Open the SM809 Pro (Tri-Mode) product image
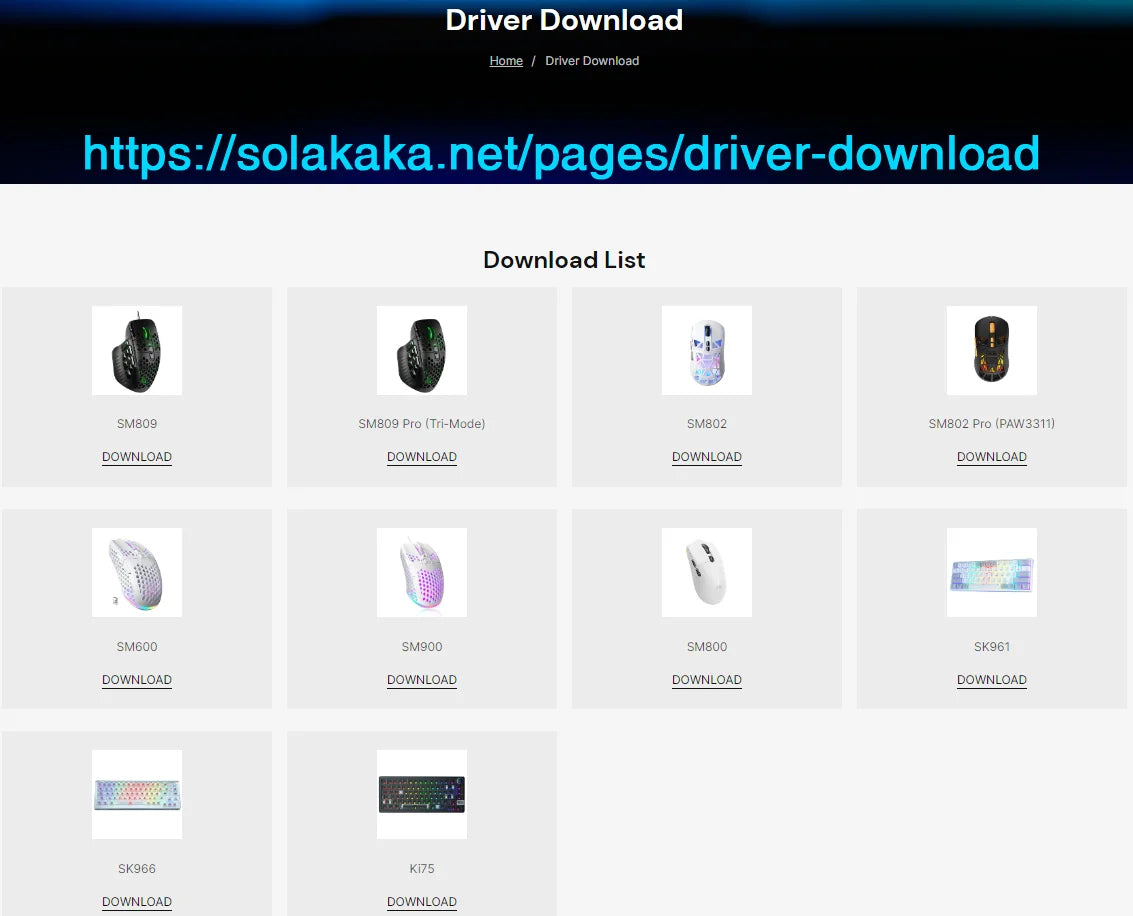Screen dimensions: 1133x916 click(422, 350)
